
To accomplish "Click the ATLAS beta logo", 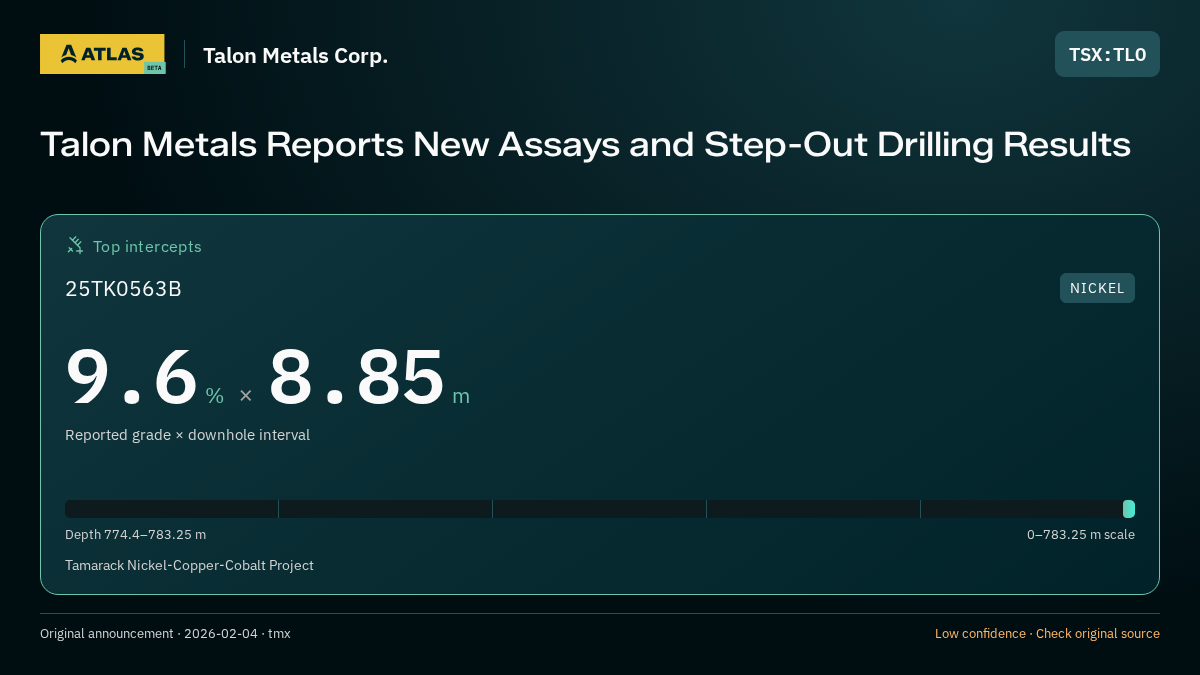I will click(x=102, y=54).
